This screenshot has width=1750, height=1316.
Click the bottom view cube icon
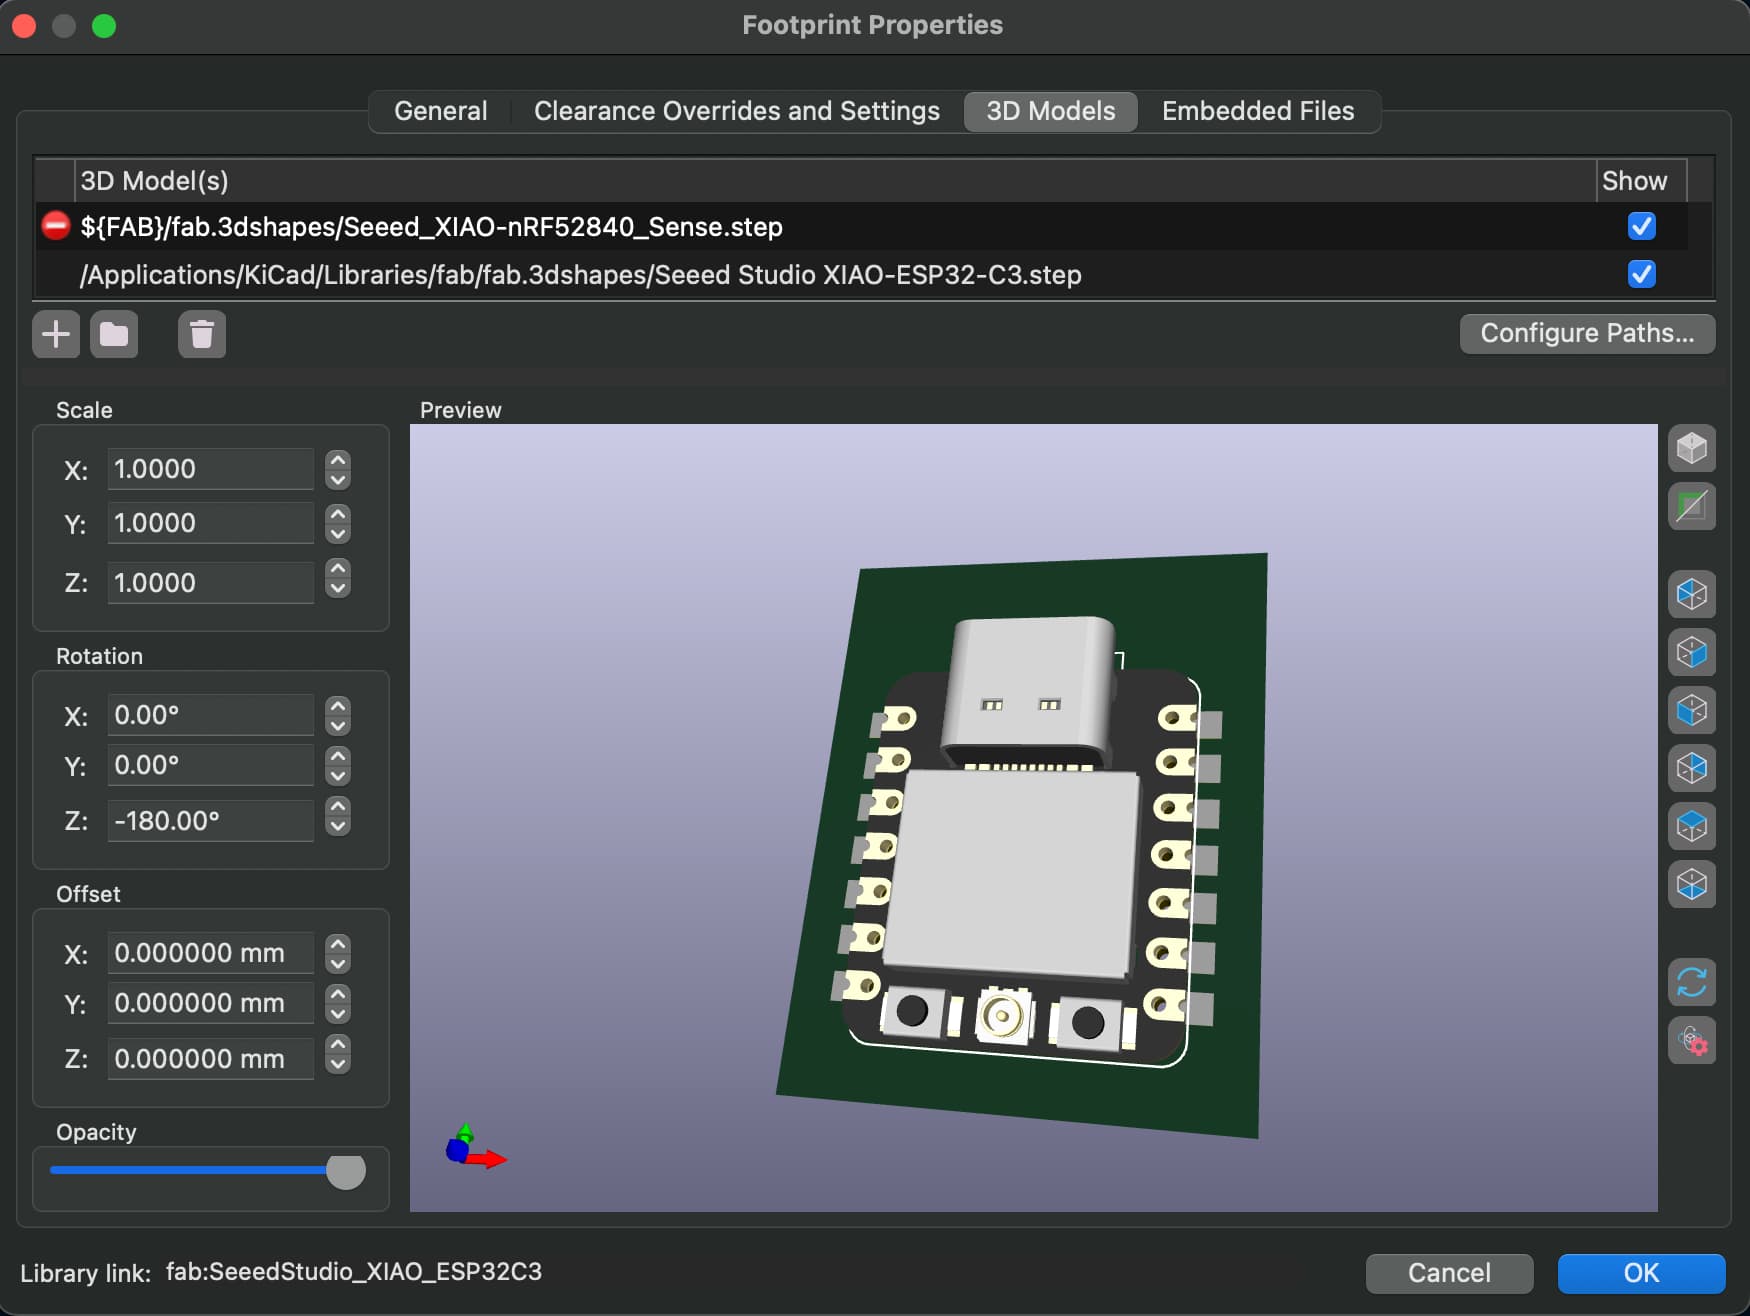pos(1691,884)
